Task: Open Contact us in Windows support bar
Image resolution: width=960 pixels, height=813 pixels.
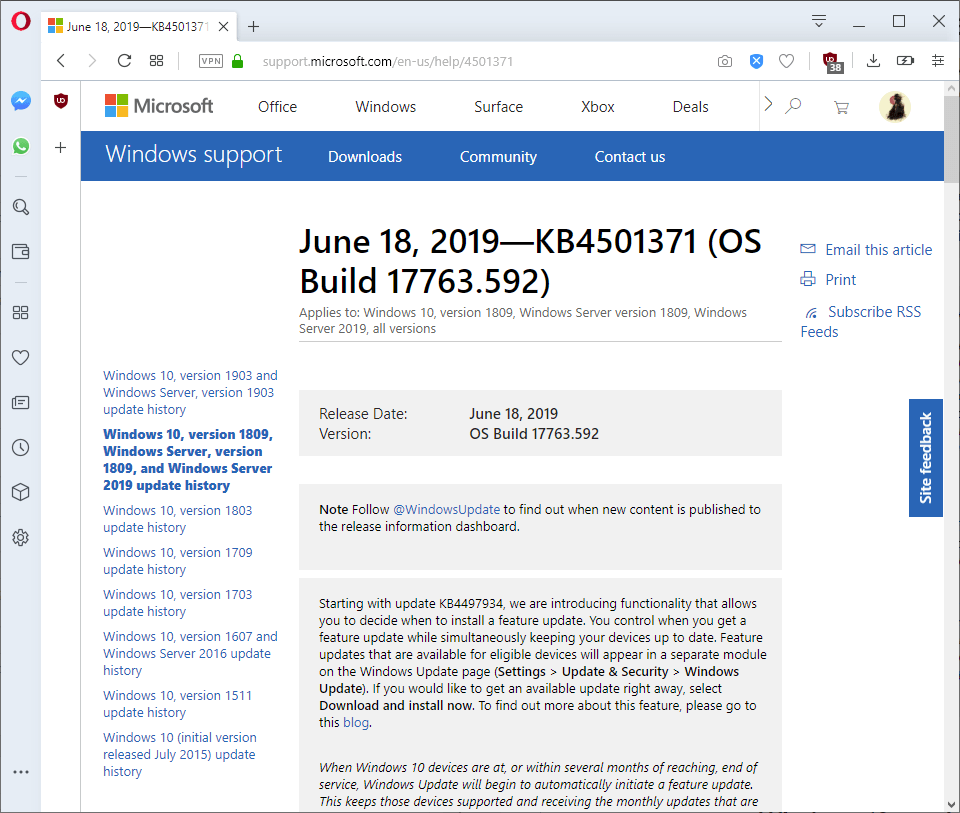Action: coord(630,157)
